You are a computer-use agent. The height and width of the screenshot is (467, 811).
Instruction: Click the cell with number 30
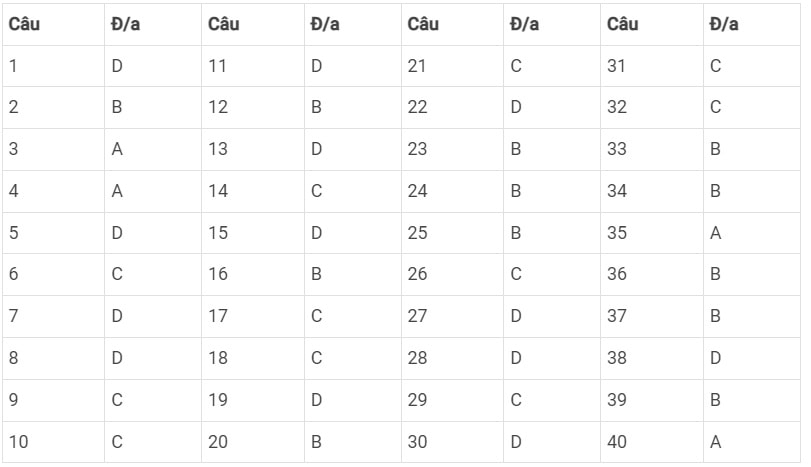pyautogui.click(x=452, y=442)
